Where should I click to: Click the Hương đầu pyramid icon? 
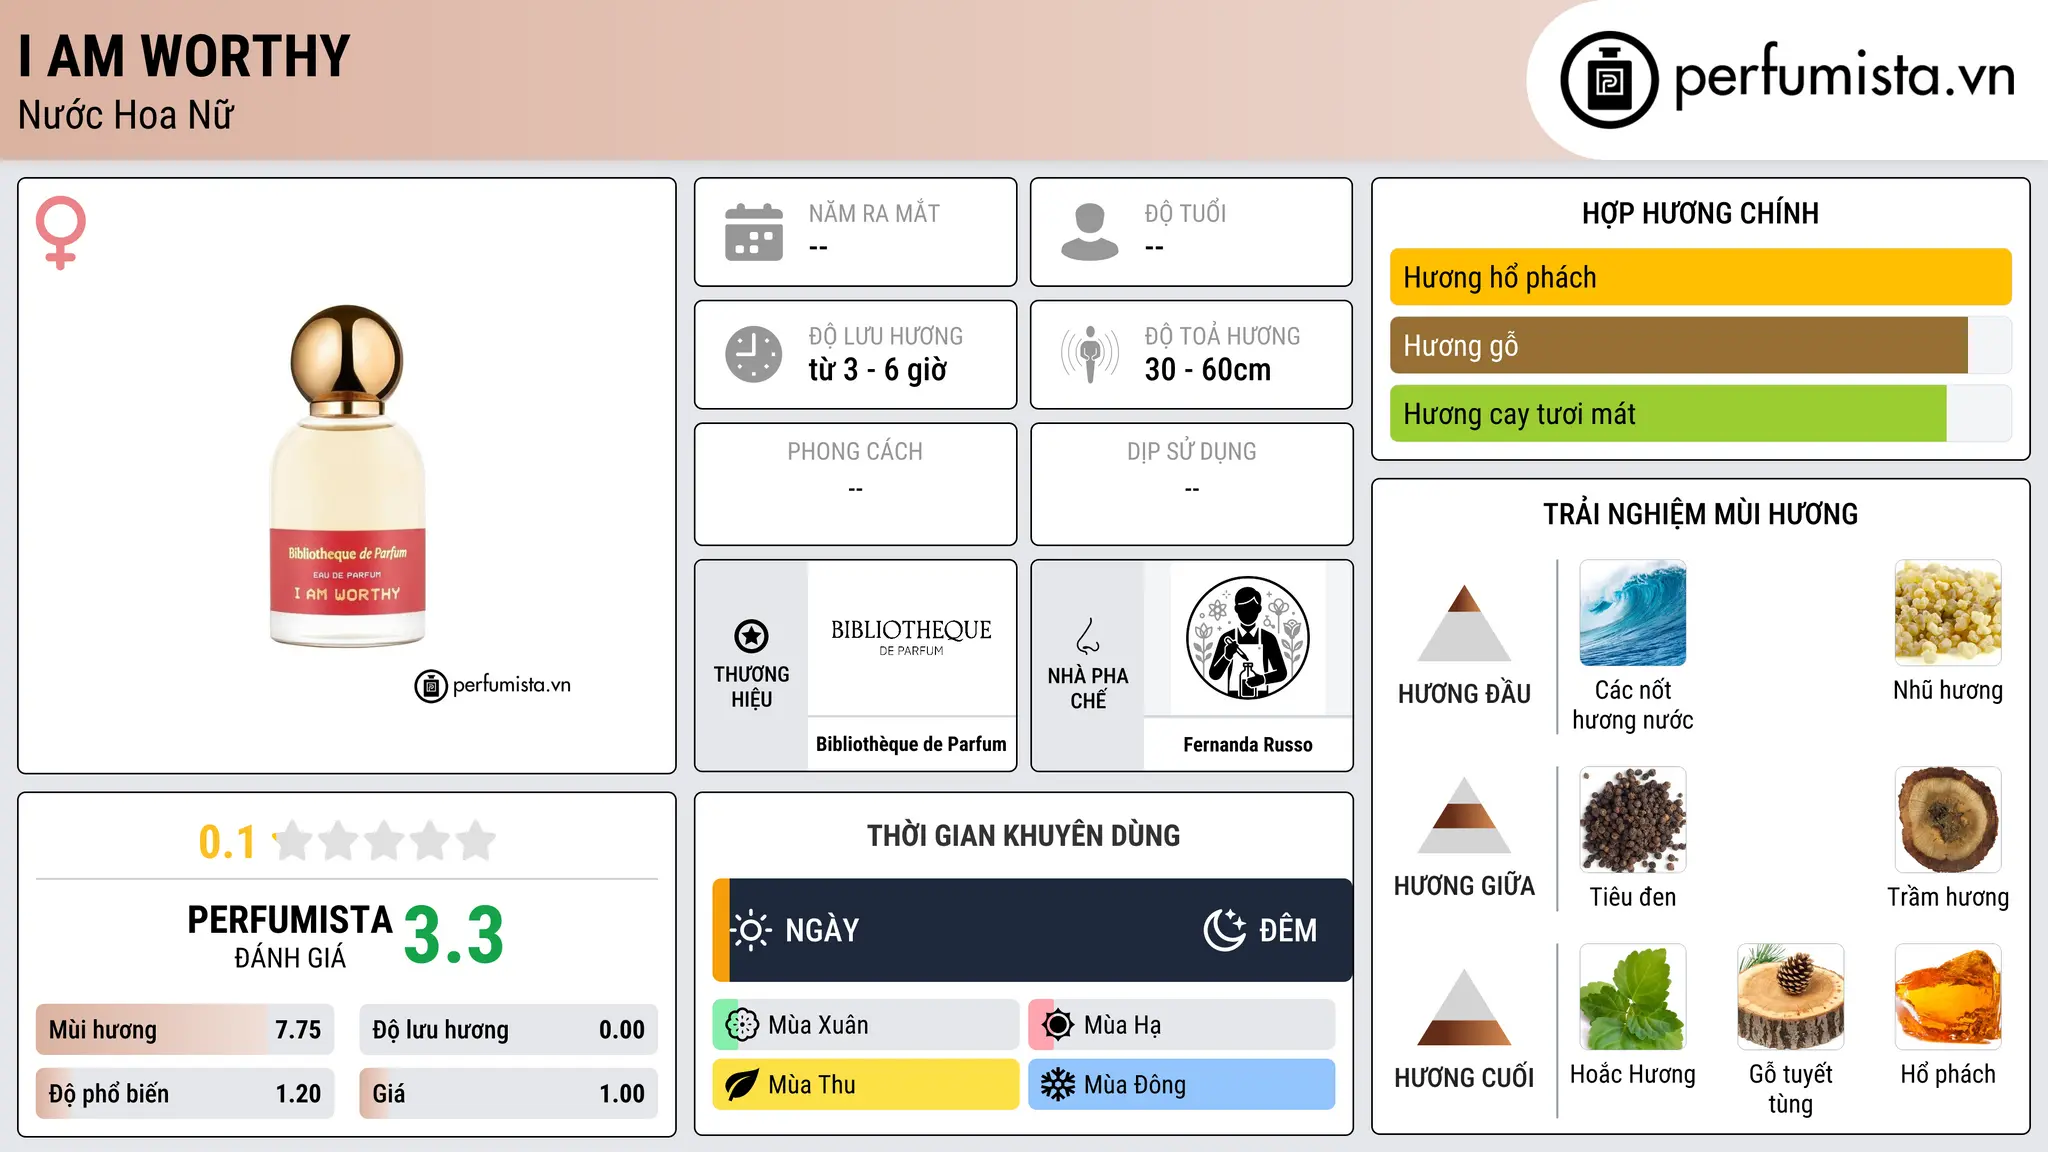click(1464, 622)
